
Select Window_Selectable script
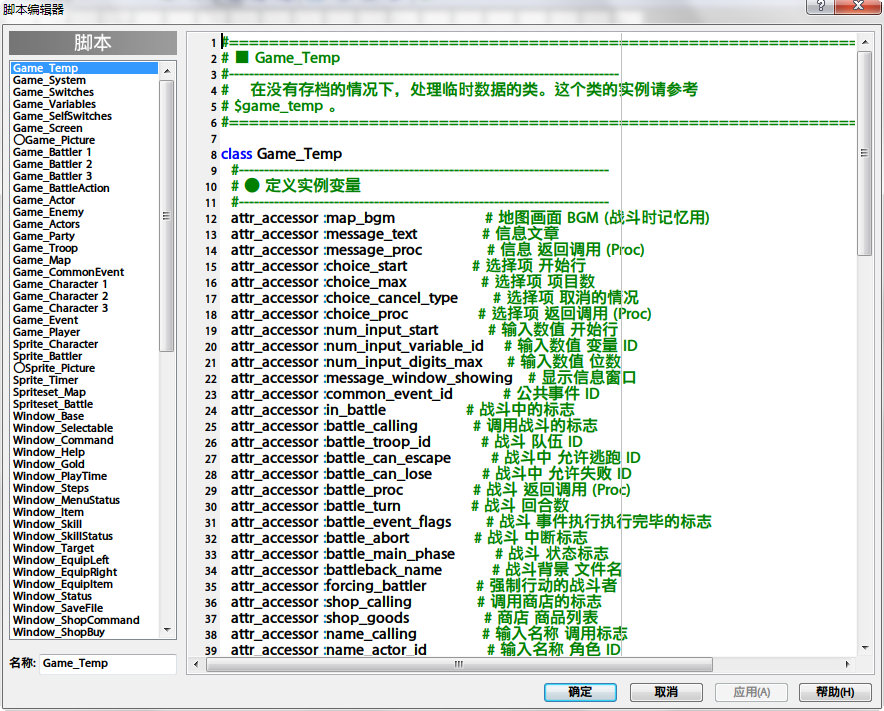pyautogui.click(x=63, y=428)
